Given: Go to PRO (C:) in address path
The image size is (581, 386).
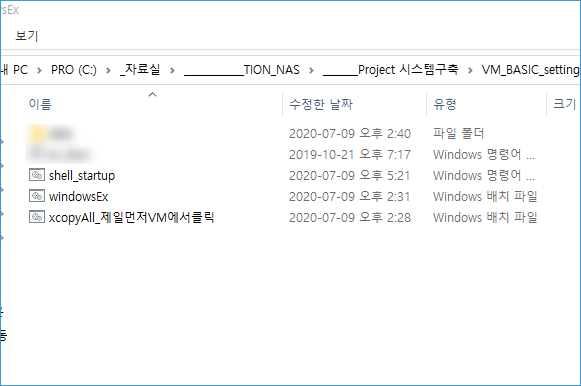Looking at the screenshot, I should coord(74,70).
